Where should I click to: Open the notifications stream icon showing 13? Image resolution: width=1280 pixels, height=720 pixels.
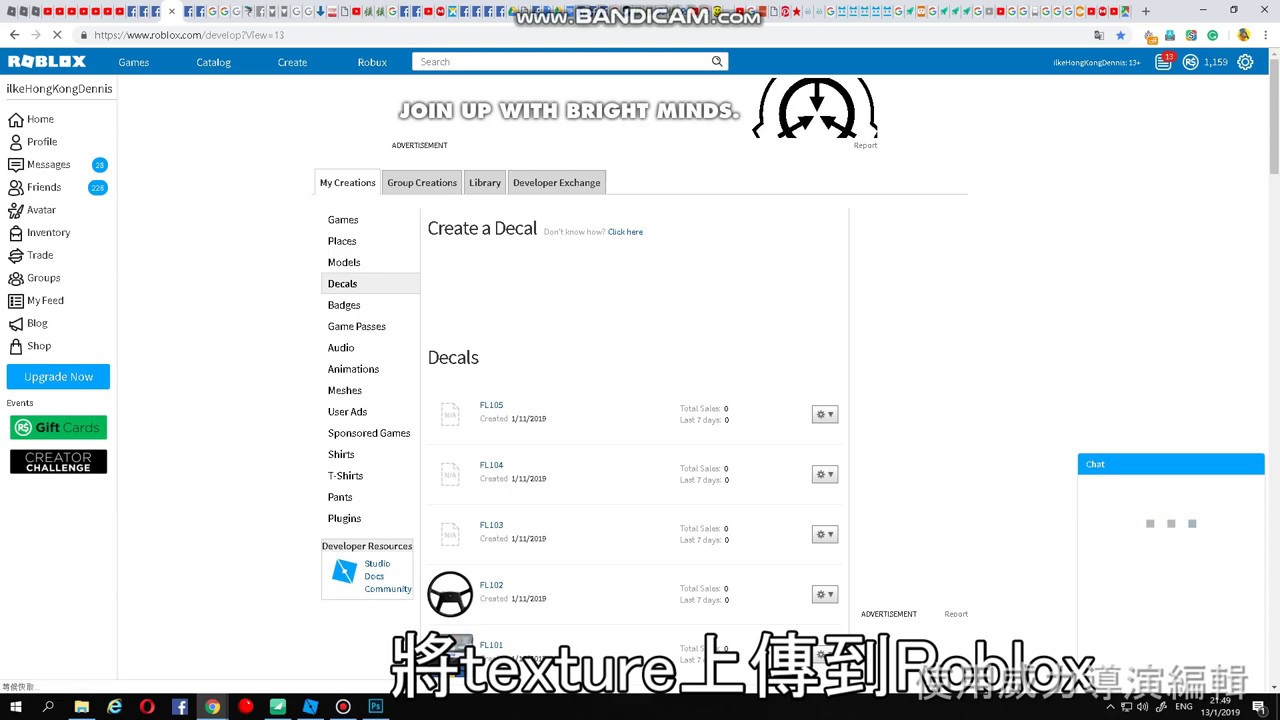(x=1163, y=62)
